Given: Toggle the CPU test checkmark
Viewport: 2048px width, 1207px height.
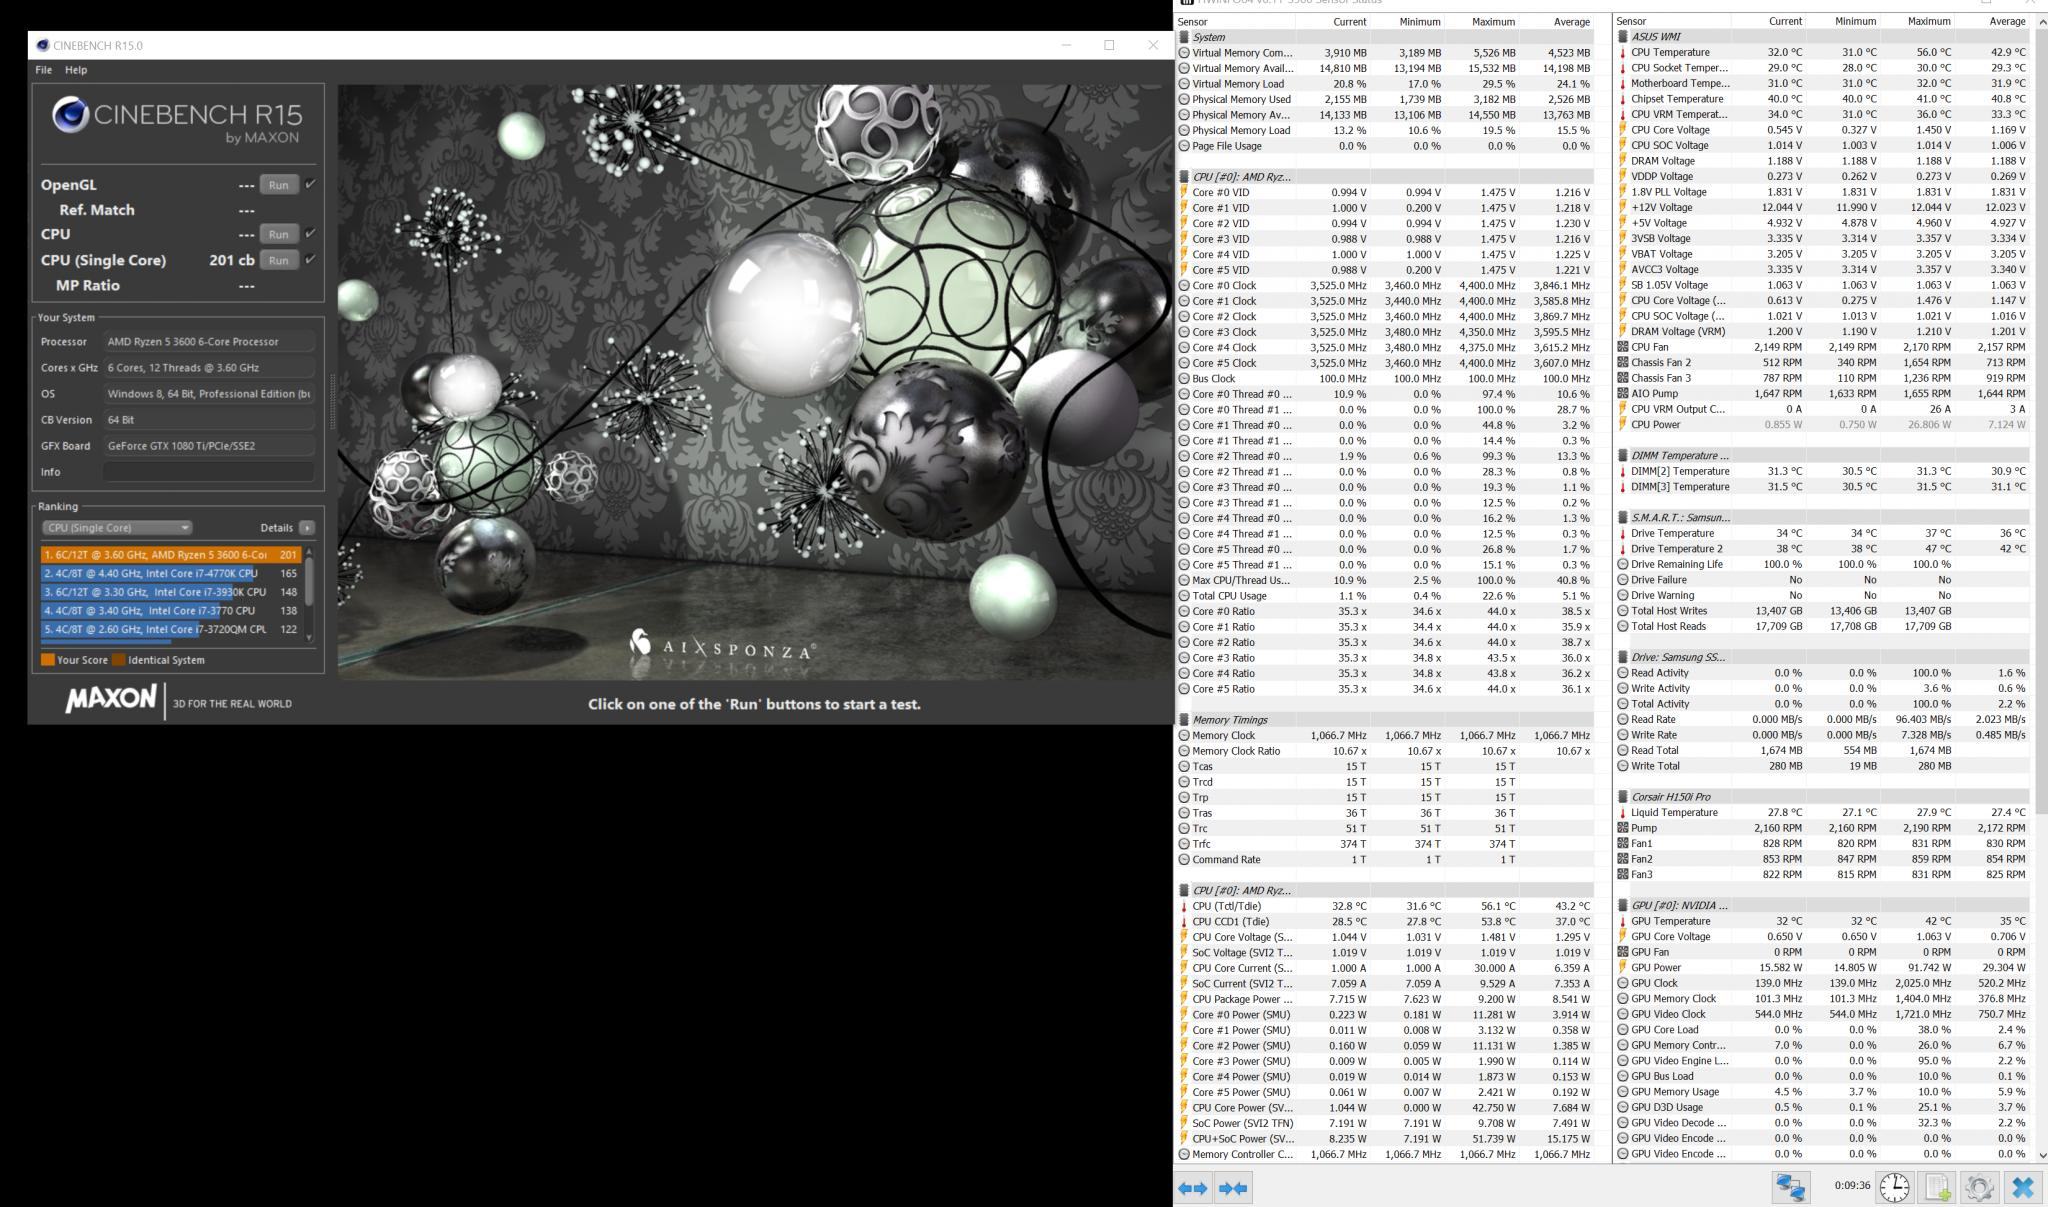Looking at the screenshot, I should coord(311,233).
